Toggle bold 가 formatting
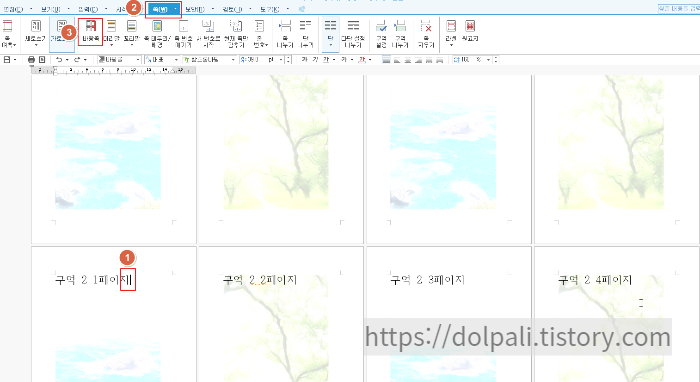Viewport: 700px width, 382px height. (x=304, y=59)
